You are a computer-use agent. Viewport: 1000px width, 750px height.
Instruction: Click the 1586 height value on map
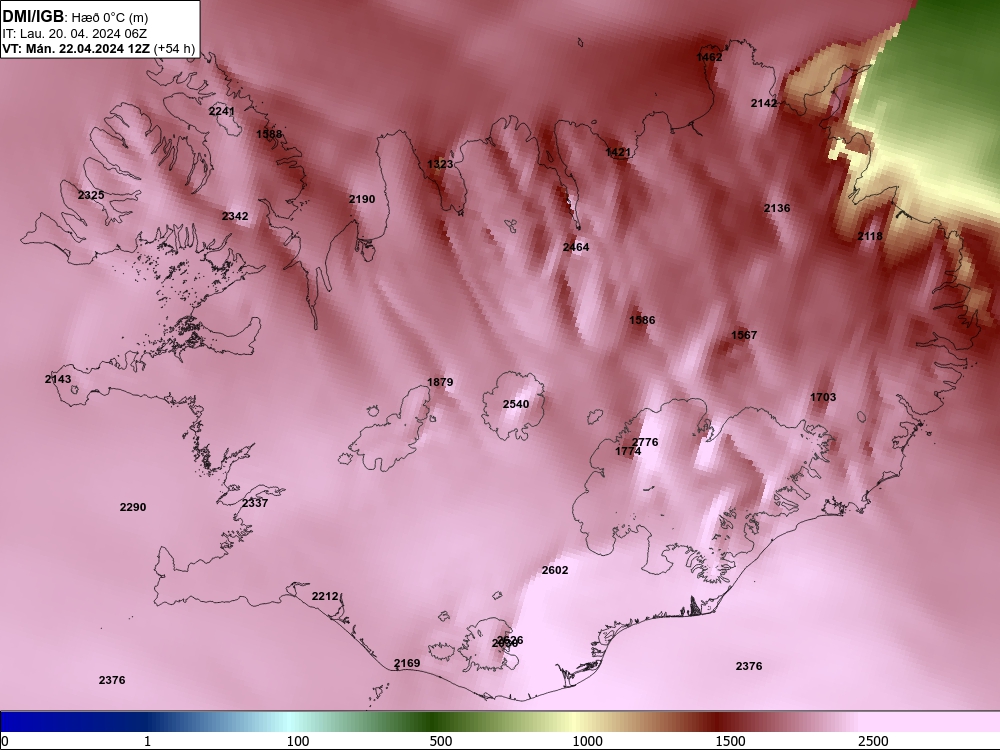point(642,320)
